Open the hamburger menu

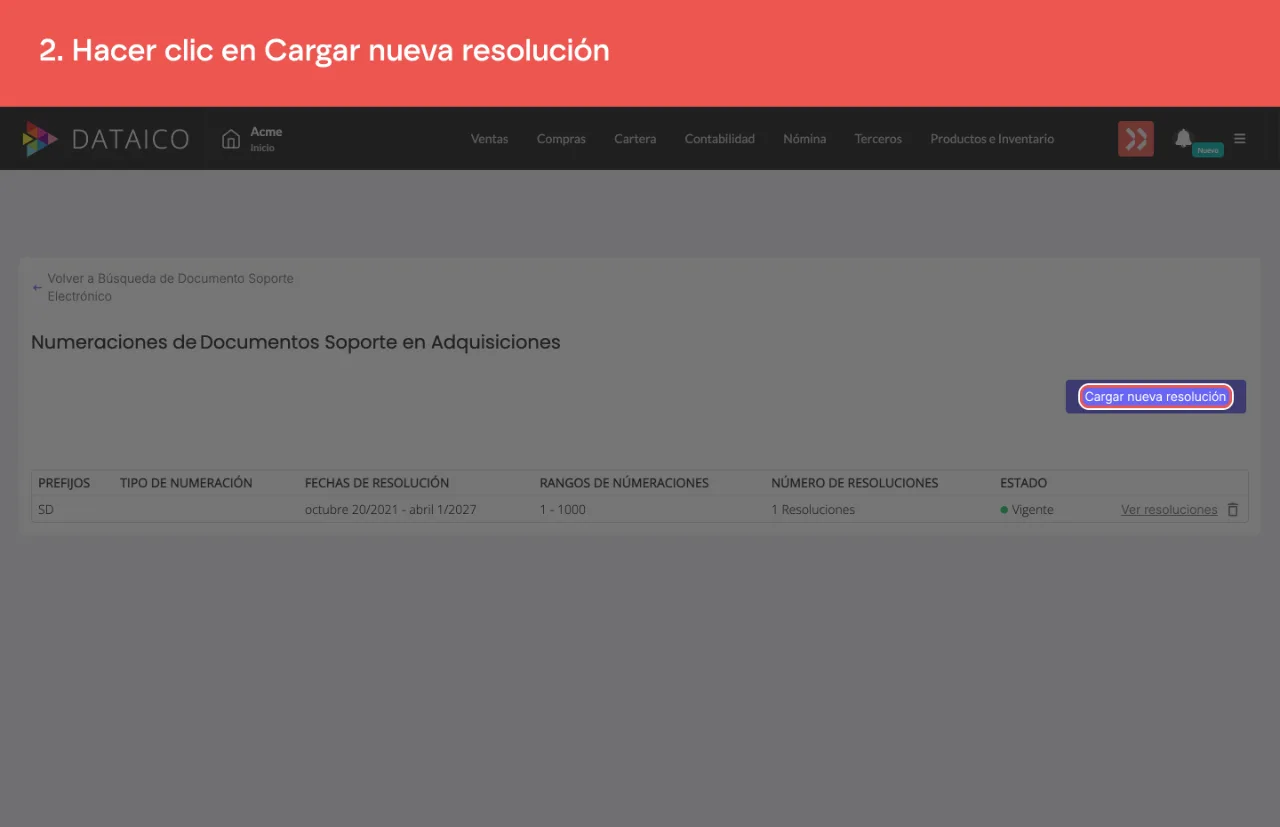tap(1240, 138)
